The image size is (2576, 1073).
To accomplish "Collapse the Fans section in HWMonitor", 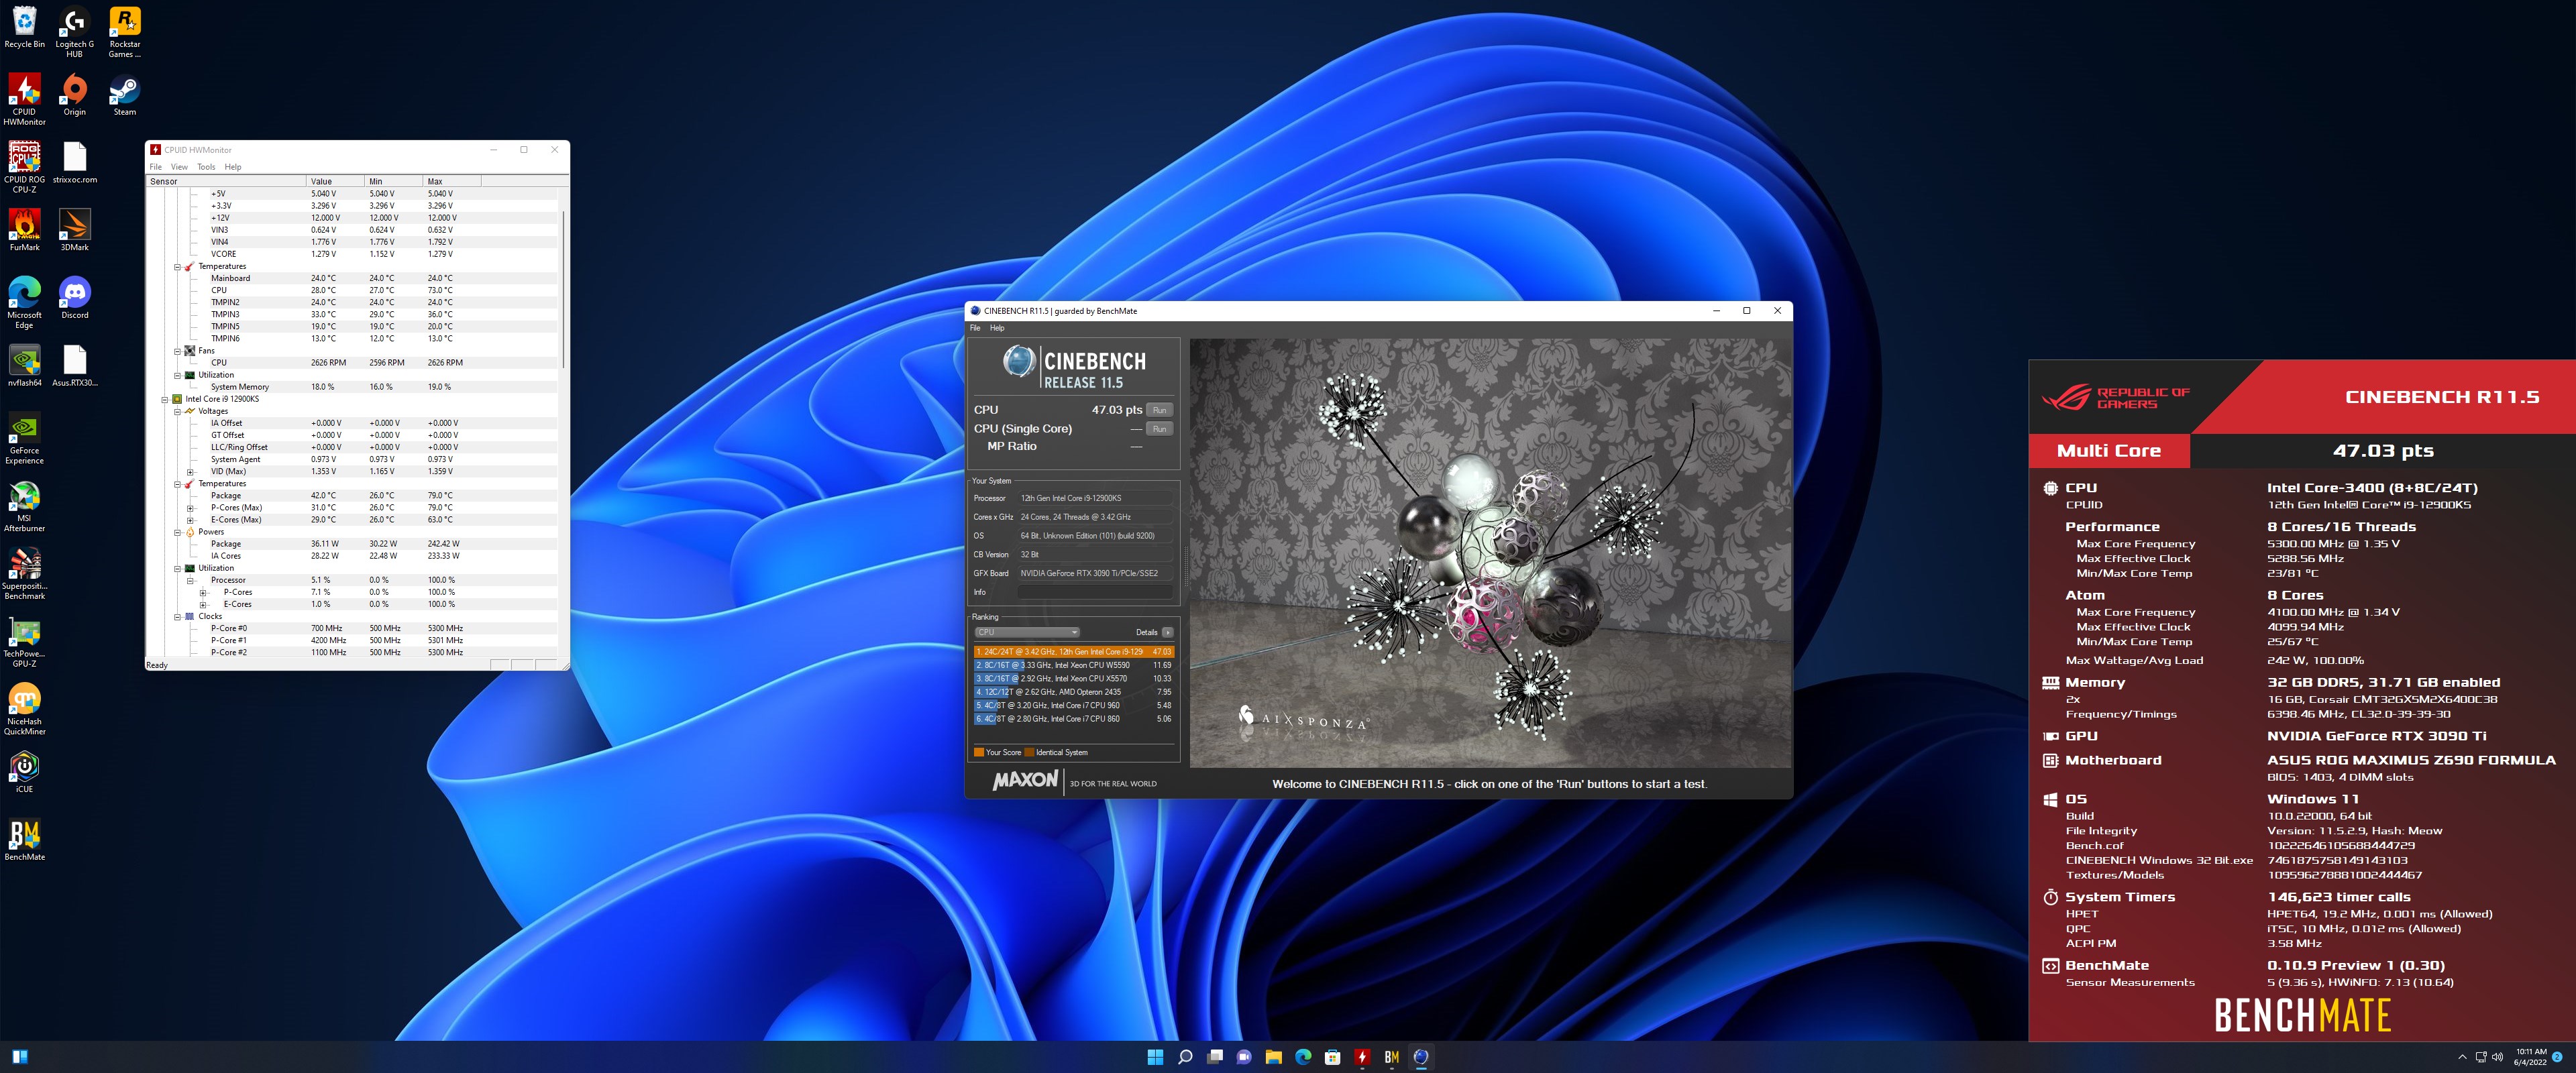I will click(178, 351).
